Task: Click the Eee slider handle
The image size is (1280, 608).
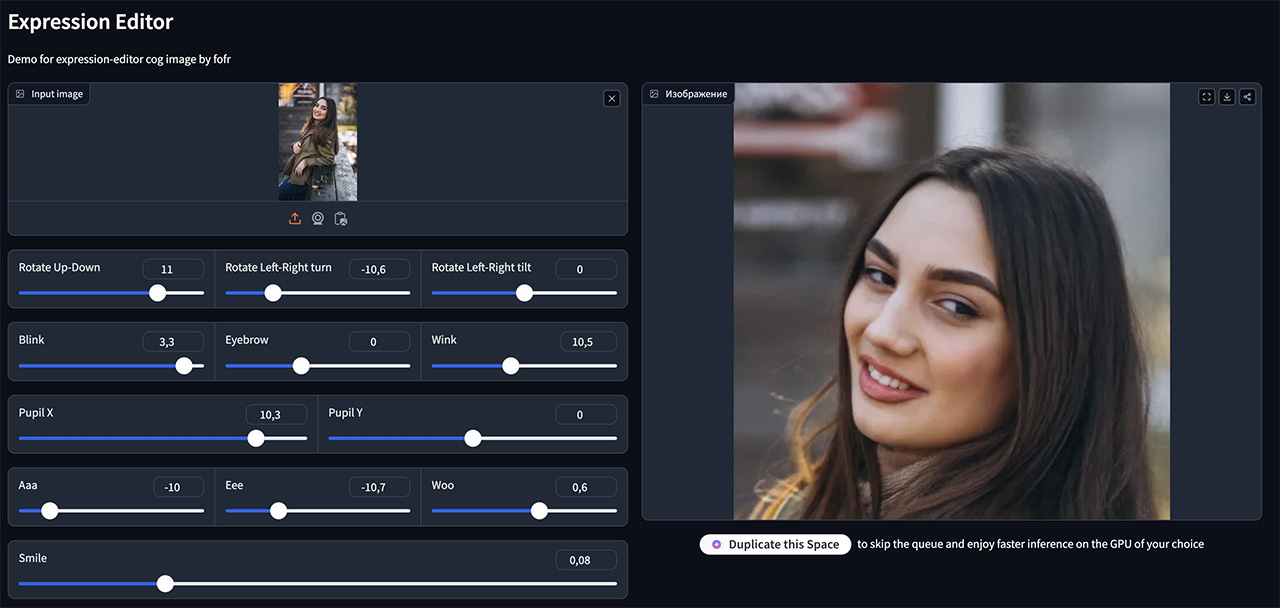Action: [279, 511]
